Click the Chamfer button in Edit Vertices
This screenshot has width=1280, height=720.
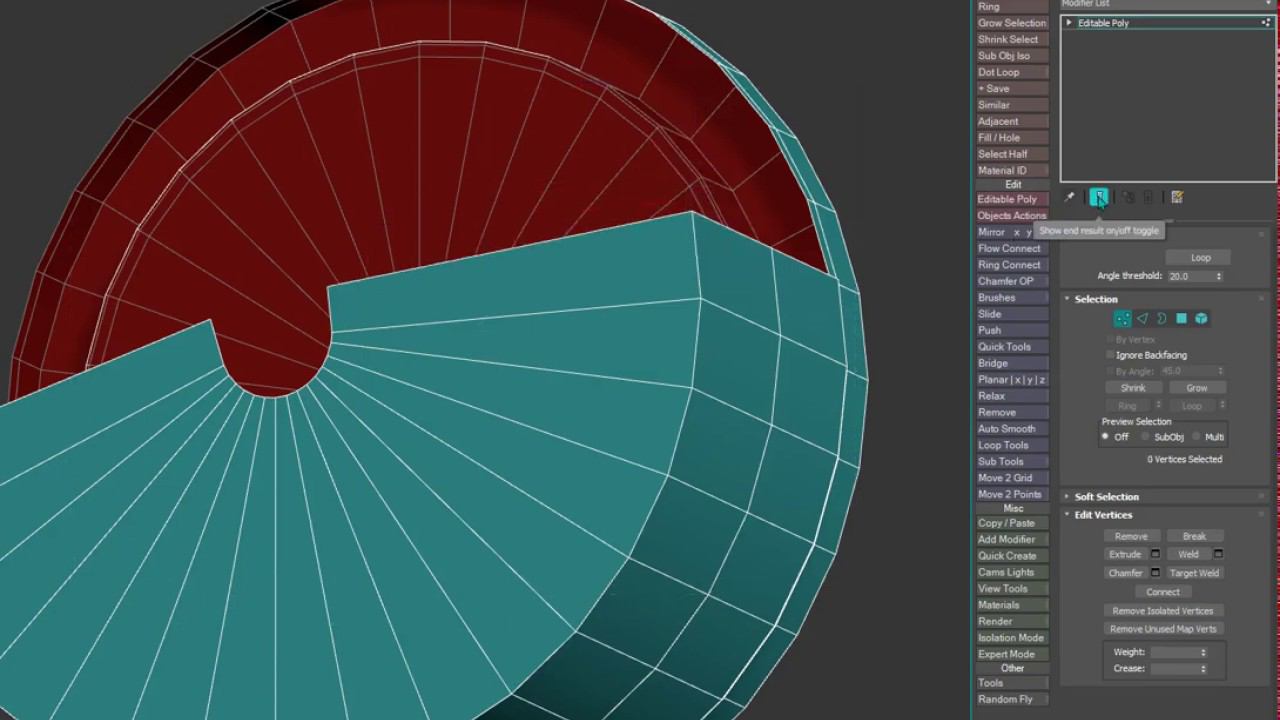1125,573
